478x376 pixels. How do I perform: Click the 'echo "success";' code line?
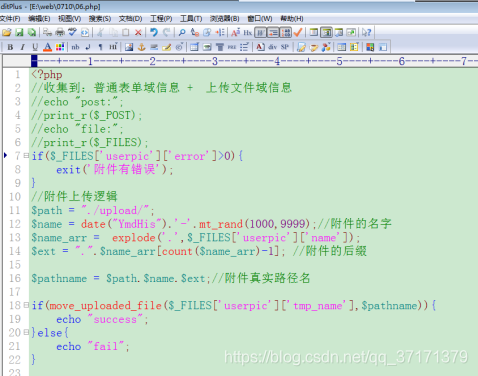102,319
